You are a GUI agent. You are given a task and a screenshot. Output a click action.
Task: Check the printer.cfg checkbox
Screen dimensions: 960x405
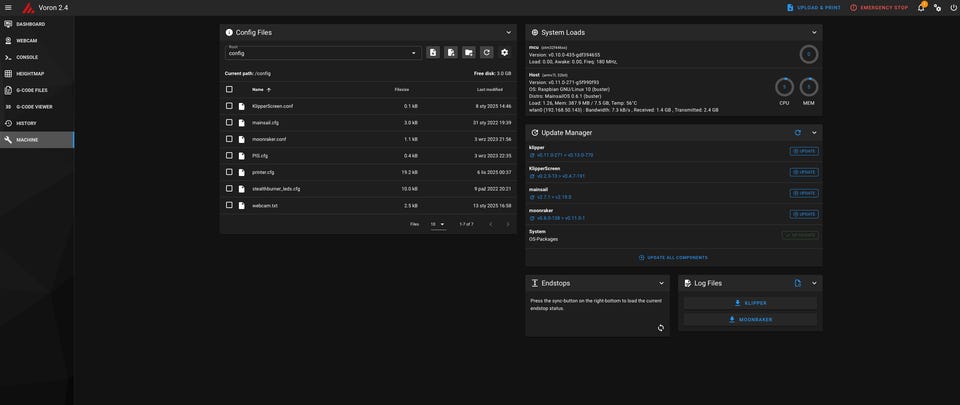229,172
